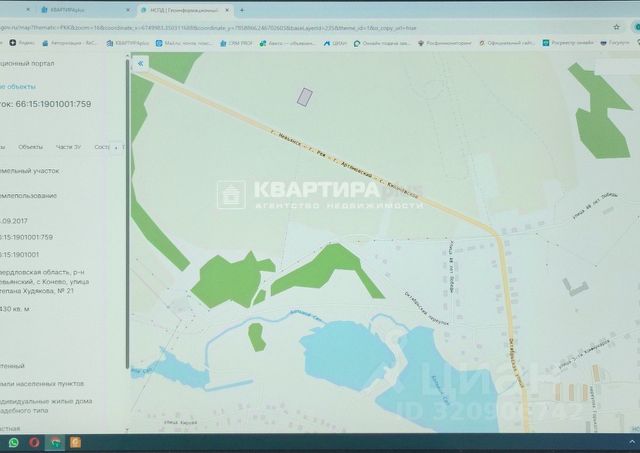
Task: Close the КВАРТИРАplus tab
Action: [128, 10]
